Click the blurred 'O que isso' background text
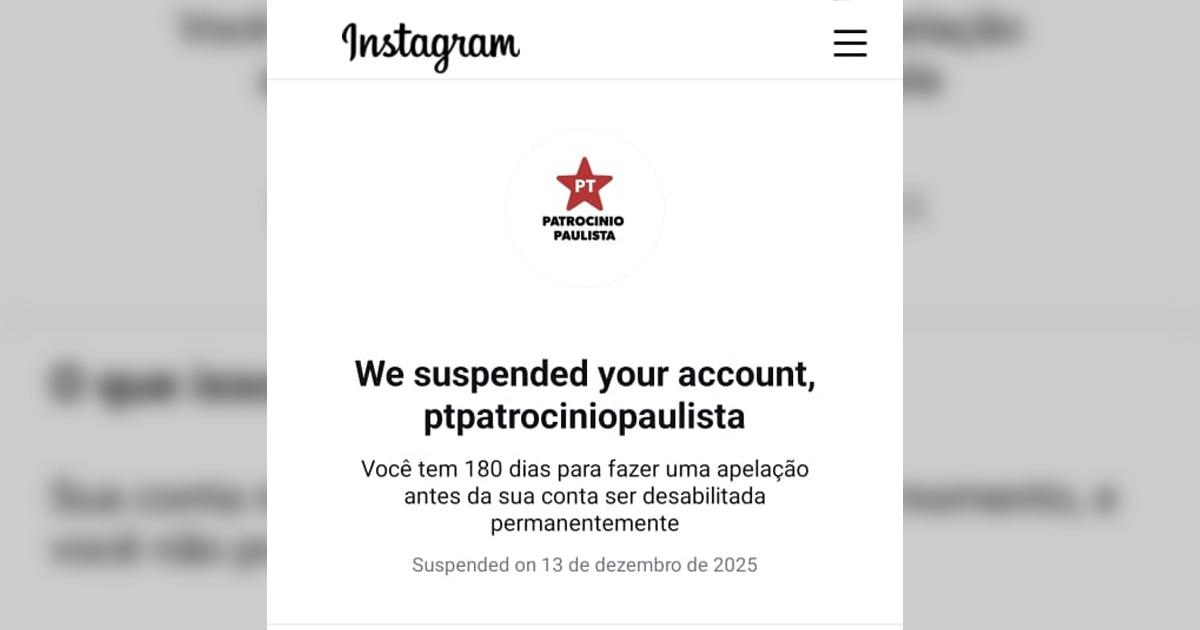The image size is (1200, 630). pyautogui.click(x=155, y=383)
